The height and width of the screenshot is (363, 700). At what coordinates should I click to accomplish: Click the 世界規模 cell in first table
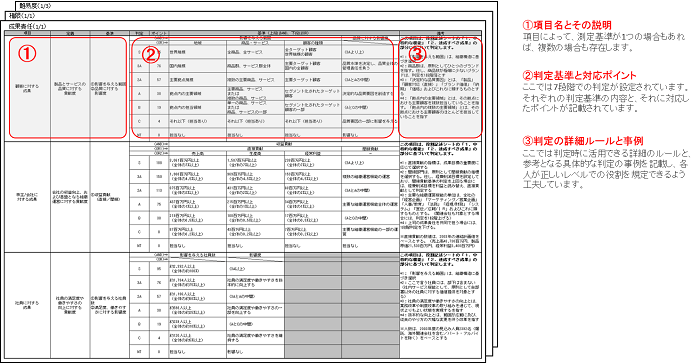[197, 52]
